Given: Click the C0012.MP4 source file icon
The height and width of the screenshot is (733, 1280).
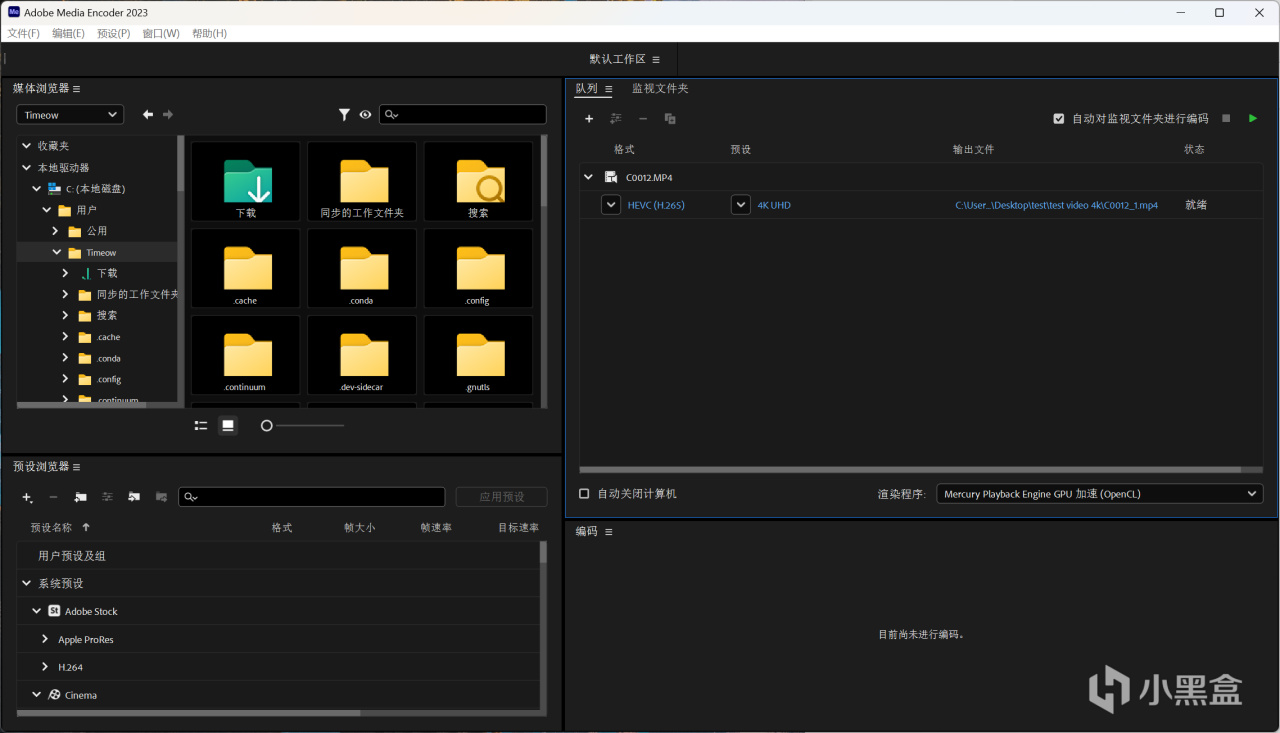Looking at the screenshot, I should coord(610,177).
